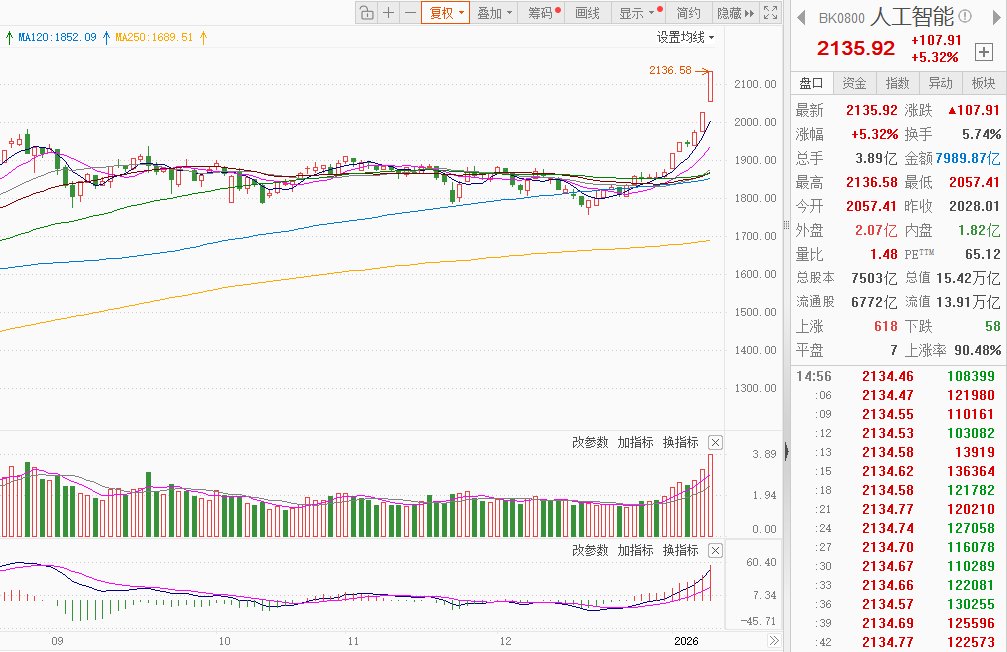The height and width of the screenshot is (652, 1007).
Task: Toggle 画线 drawing mode
Action: click(x=588, y=13)
